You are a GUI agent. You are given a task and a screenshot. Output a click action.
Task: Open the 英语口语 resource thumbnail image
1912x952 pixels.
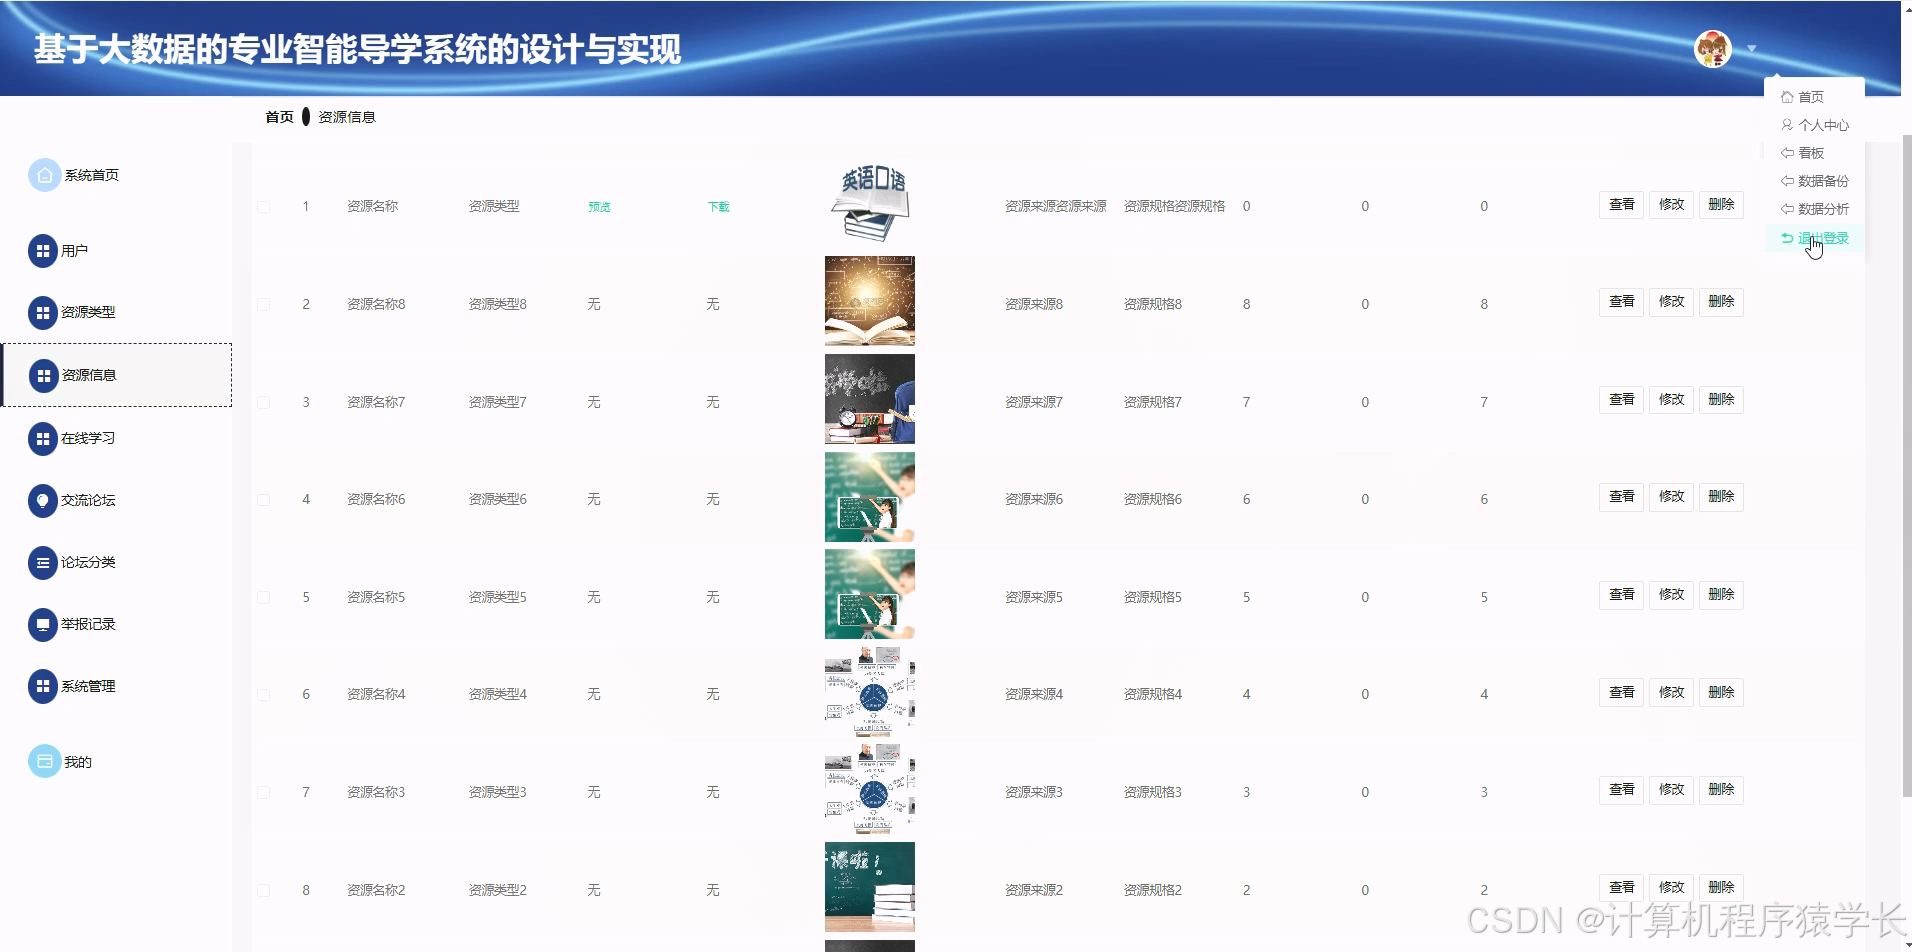869,200
